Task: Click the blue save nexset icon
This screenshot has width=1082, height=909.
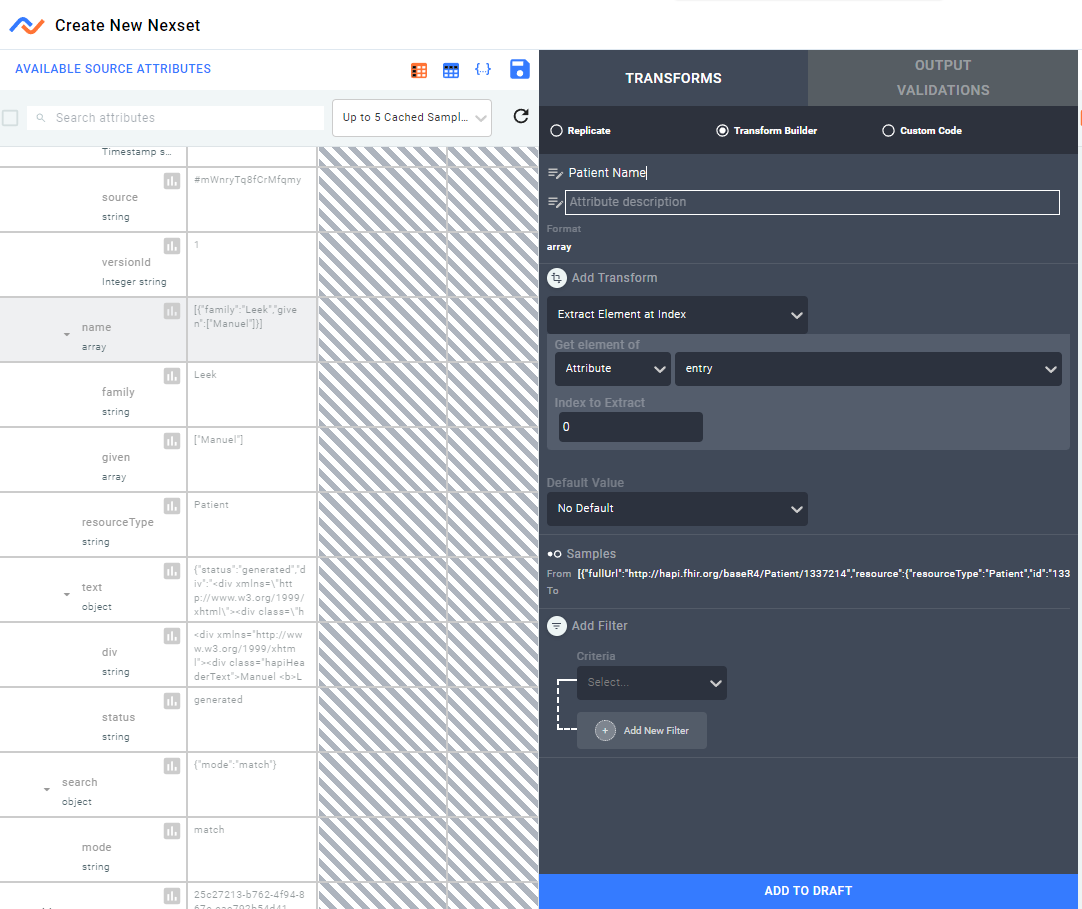Action: point(519,70)
